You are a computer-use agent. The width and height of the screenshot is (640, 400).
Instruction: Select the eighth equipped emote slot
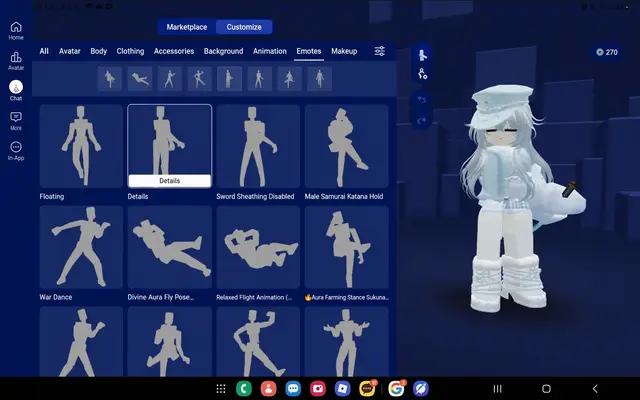[x=320, y=79]
